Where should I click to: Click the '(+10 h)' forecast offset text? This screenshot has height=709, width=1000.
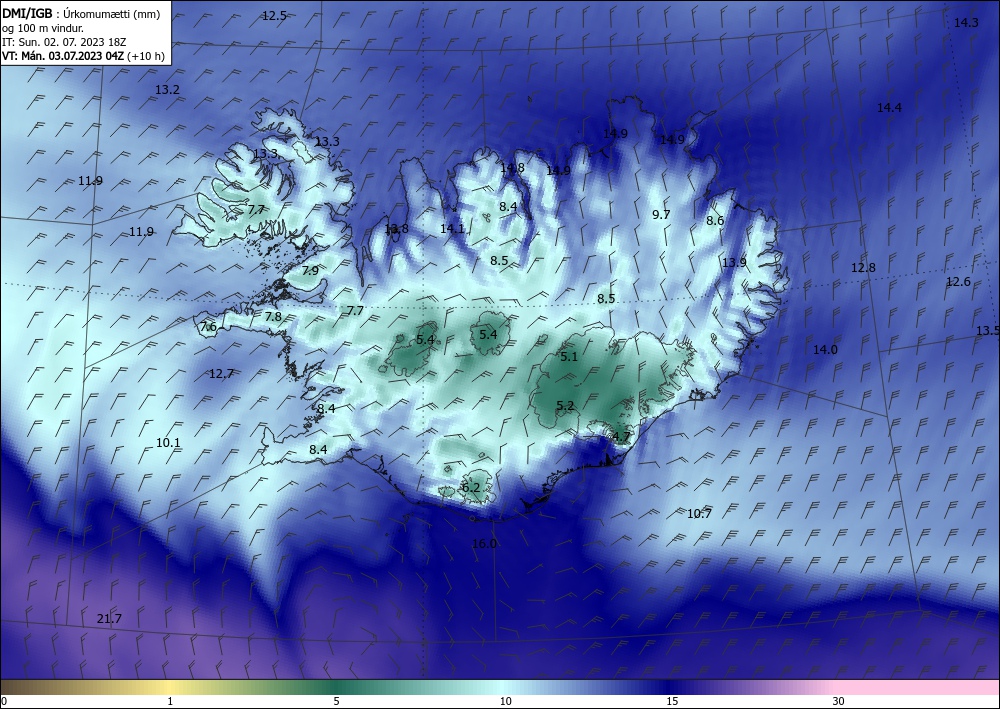(x=146, y=56)
